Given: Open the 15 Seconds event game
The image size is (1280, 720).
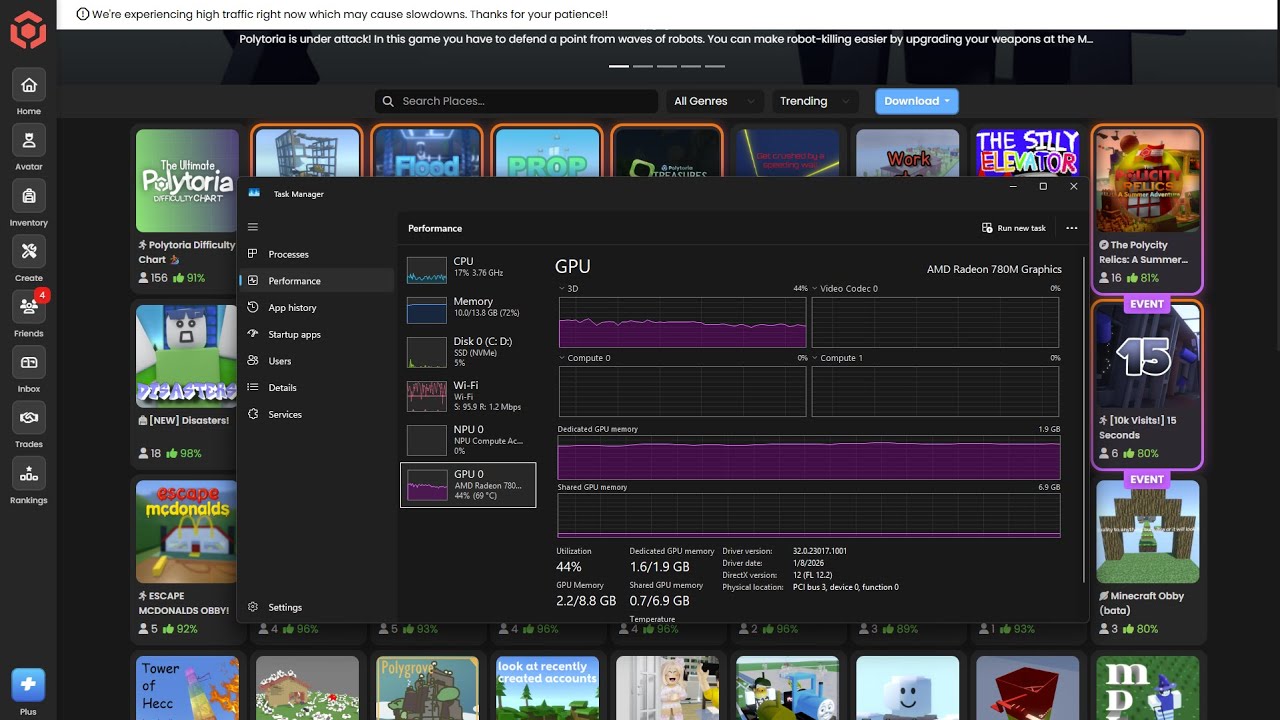Looking at the screenshot, I should pyautogui.click(x=1147, y=356).
